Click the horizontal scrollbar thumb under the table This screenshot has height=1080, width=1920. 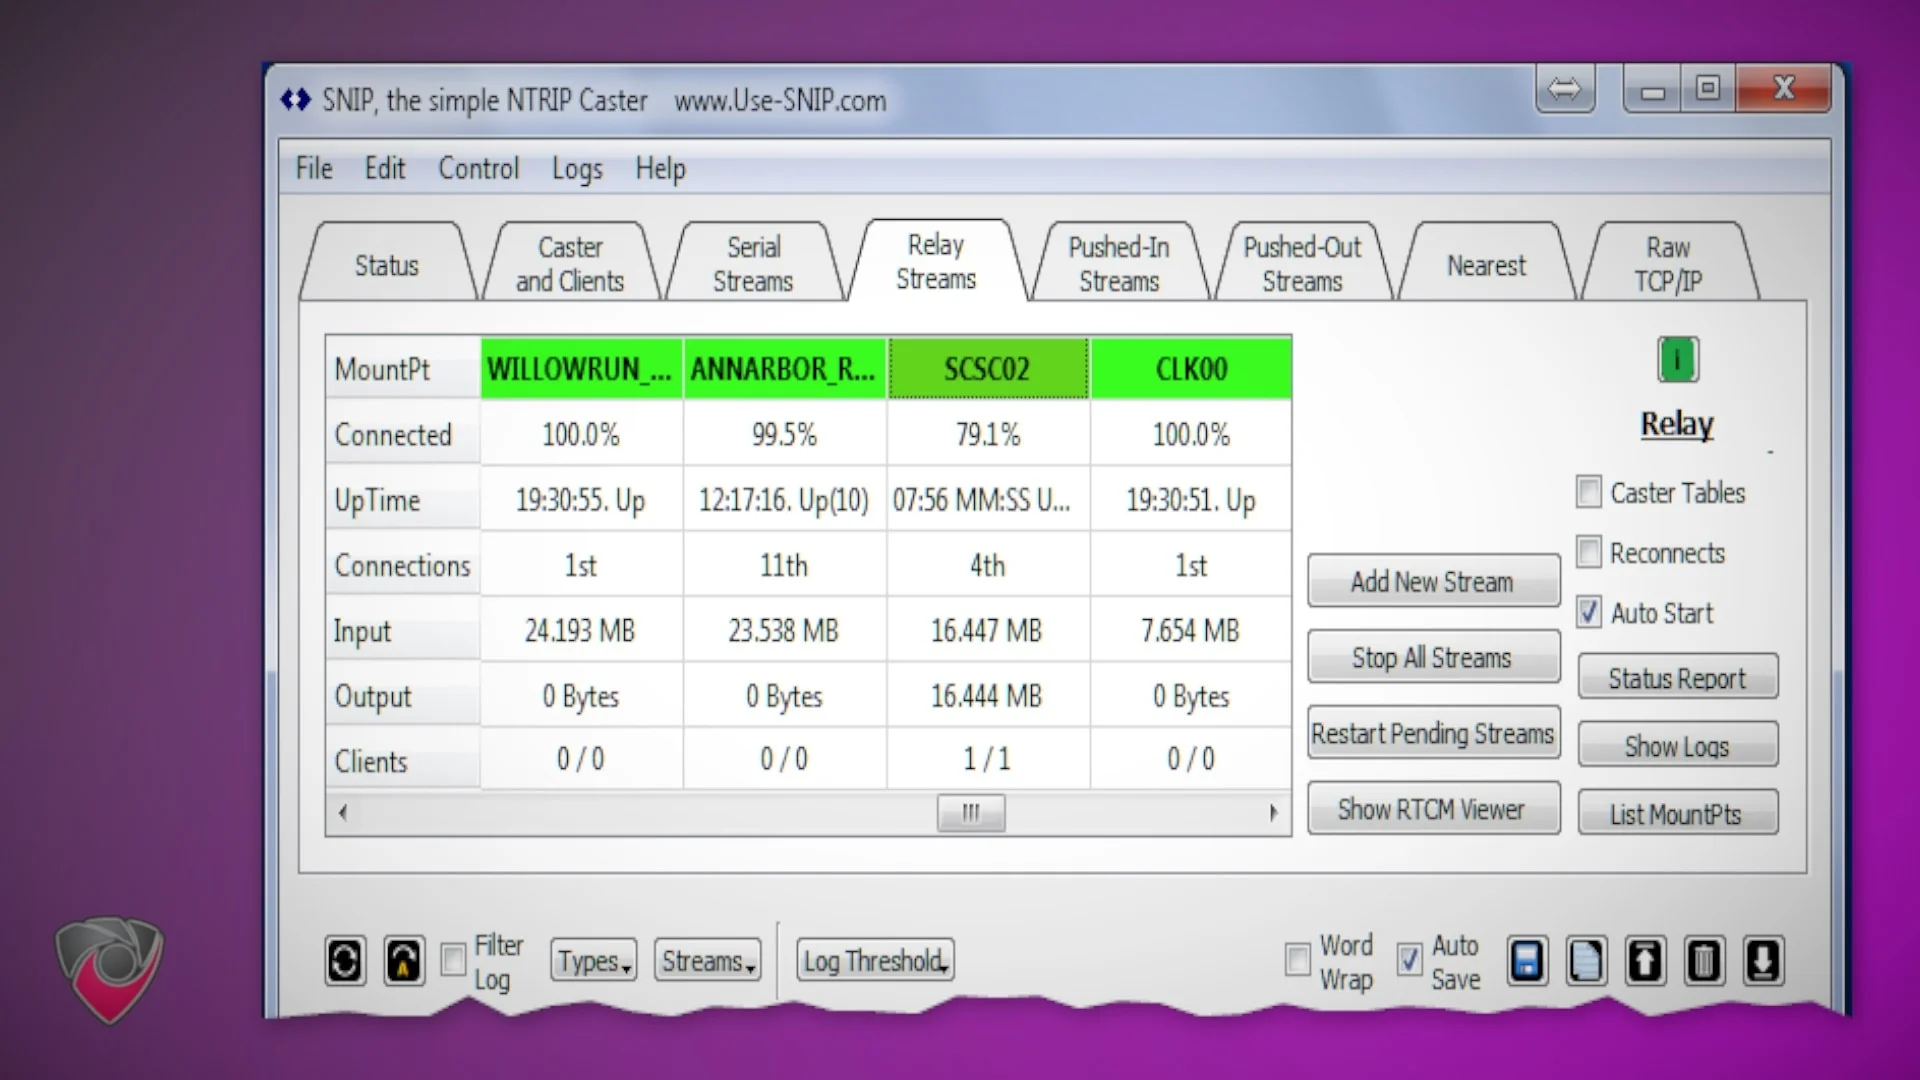coord(971,813)
